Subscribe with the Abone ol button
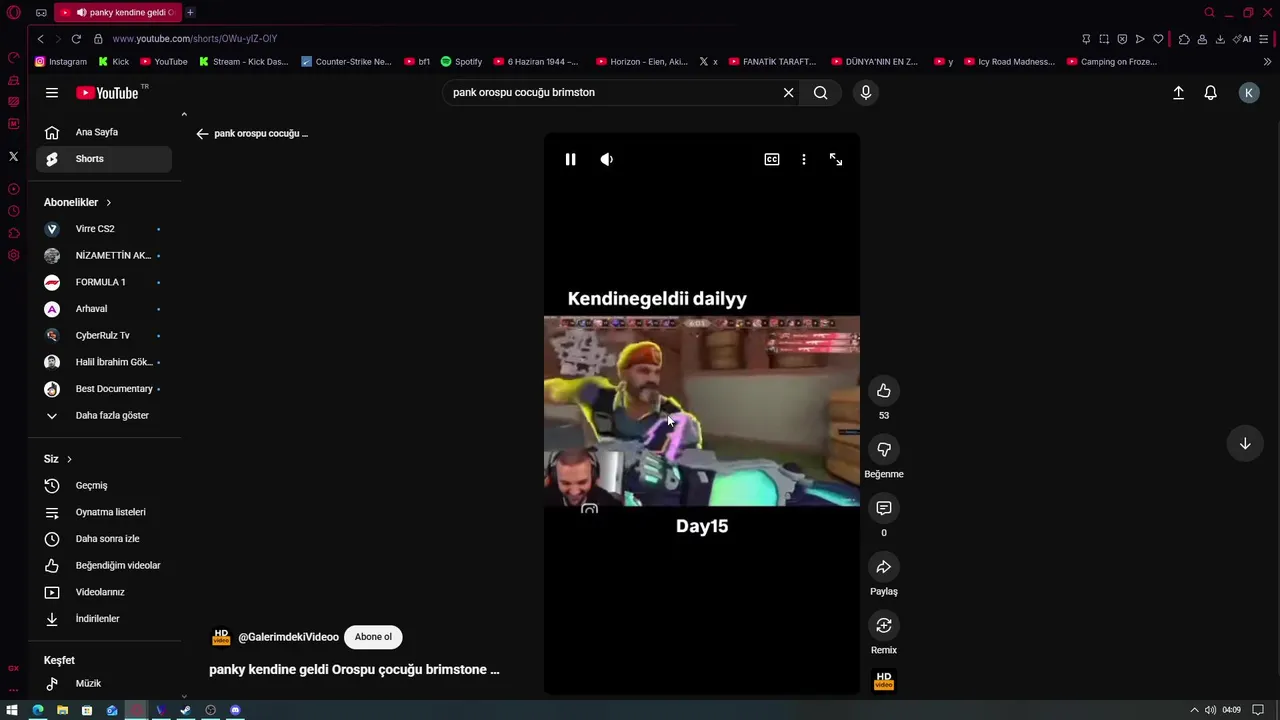Screen dimensions: 1280x720 373,637
